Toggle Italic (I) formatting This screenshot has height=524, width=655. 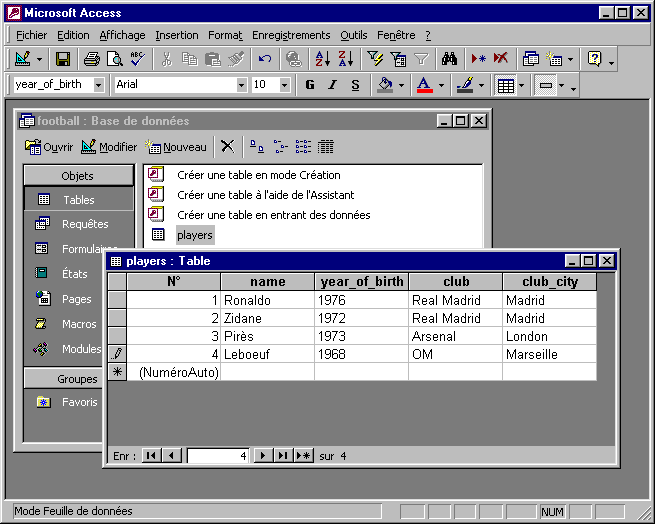point(333,85)
